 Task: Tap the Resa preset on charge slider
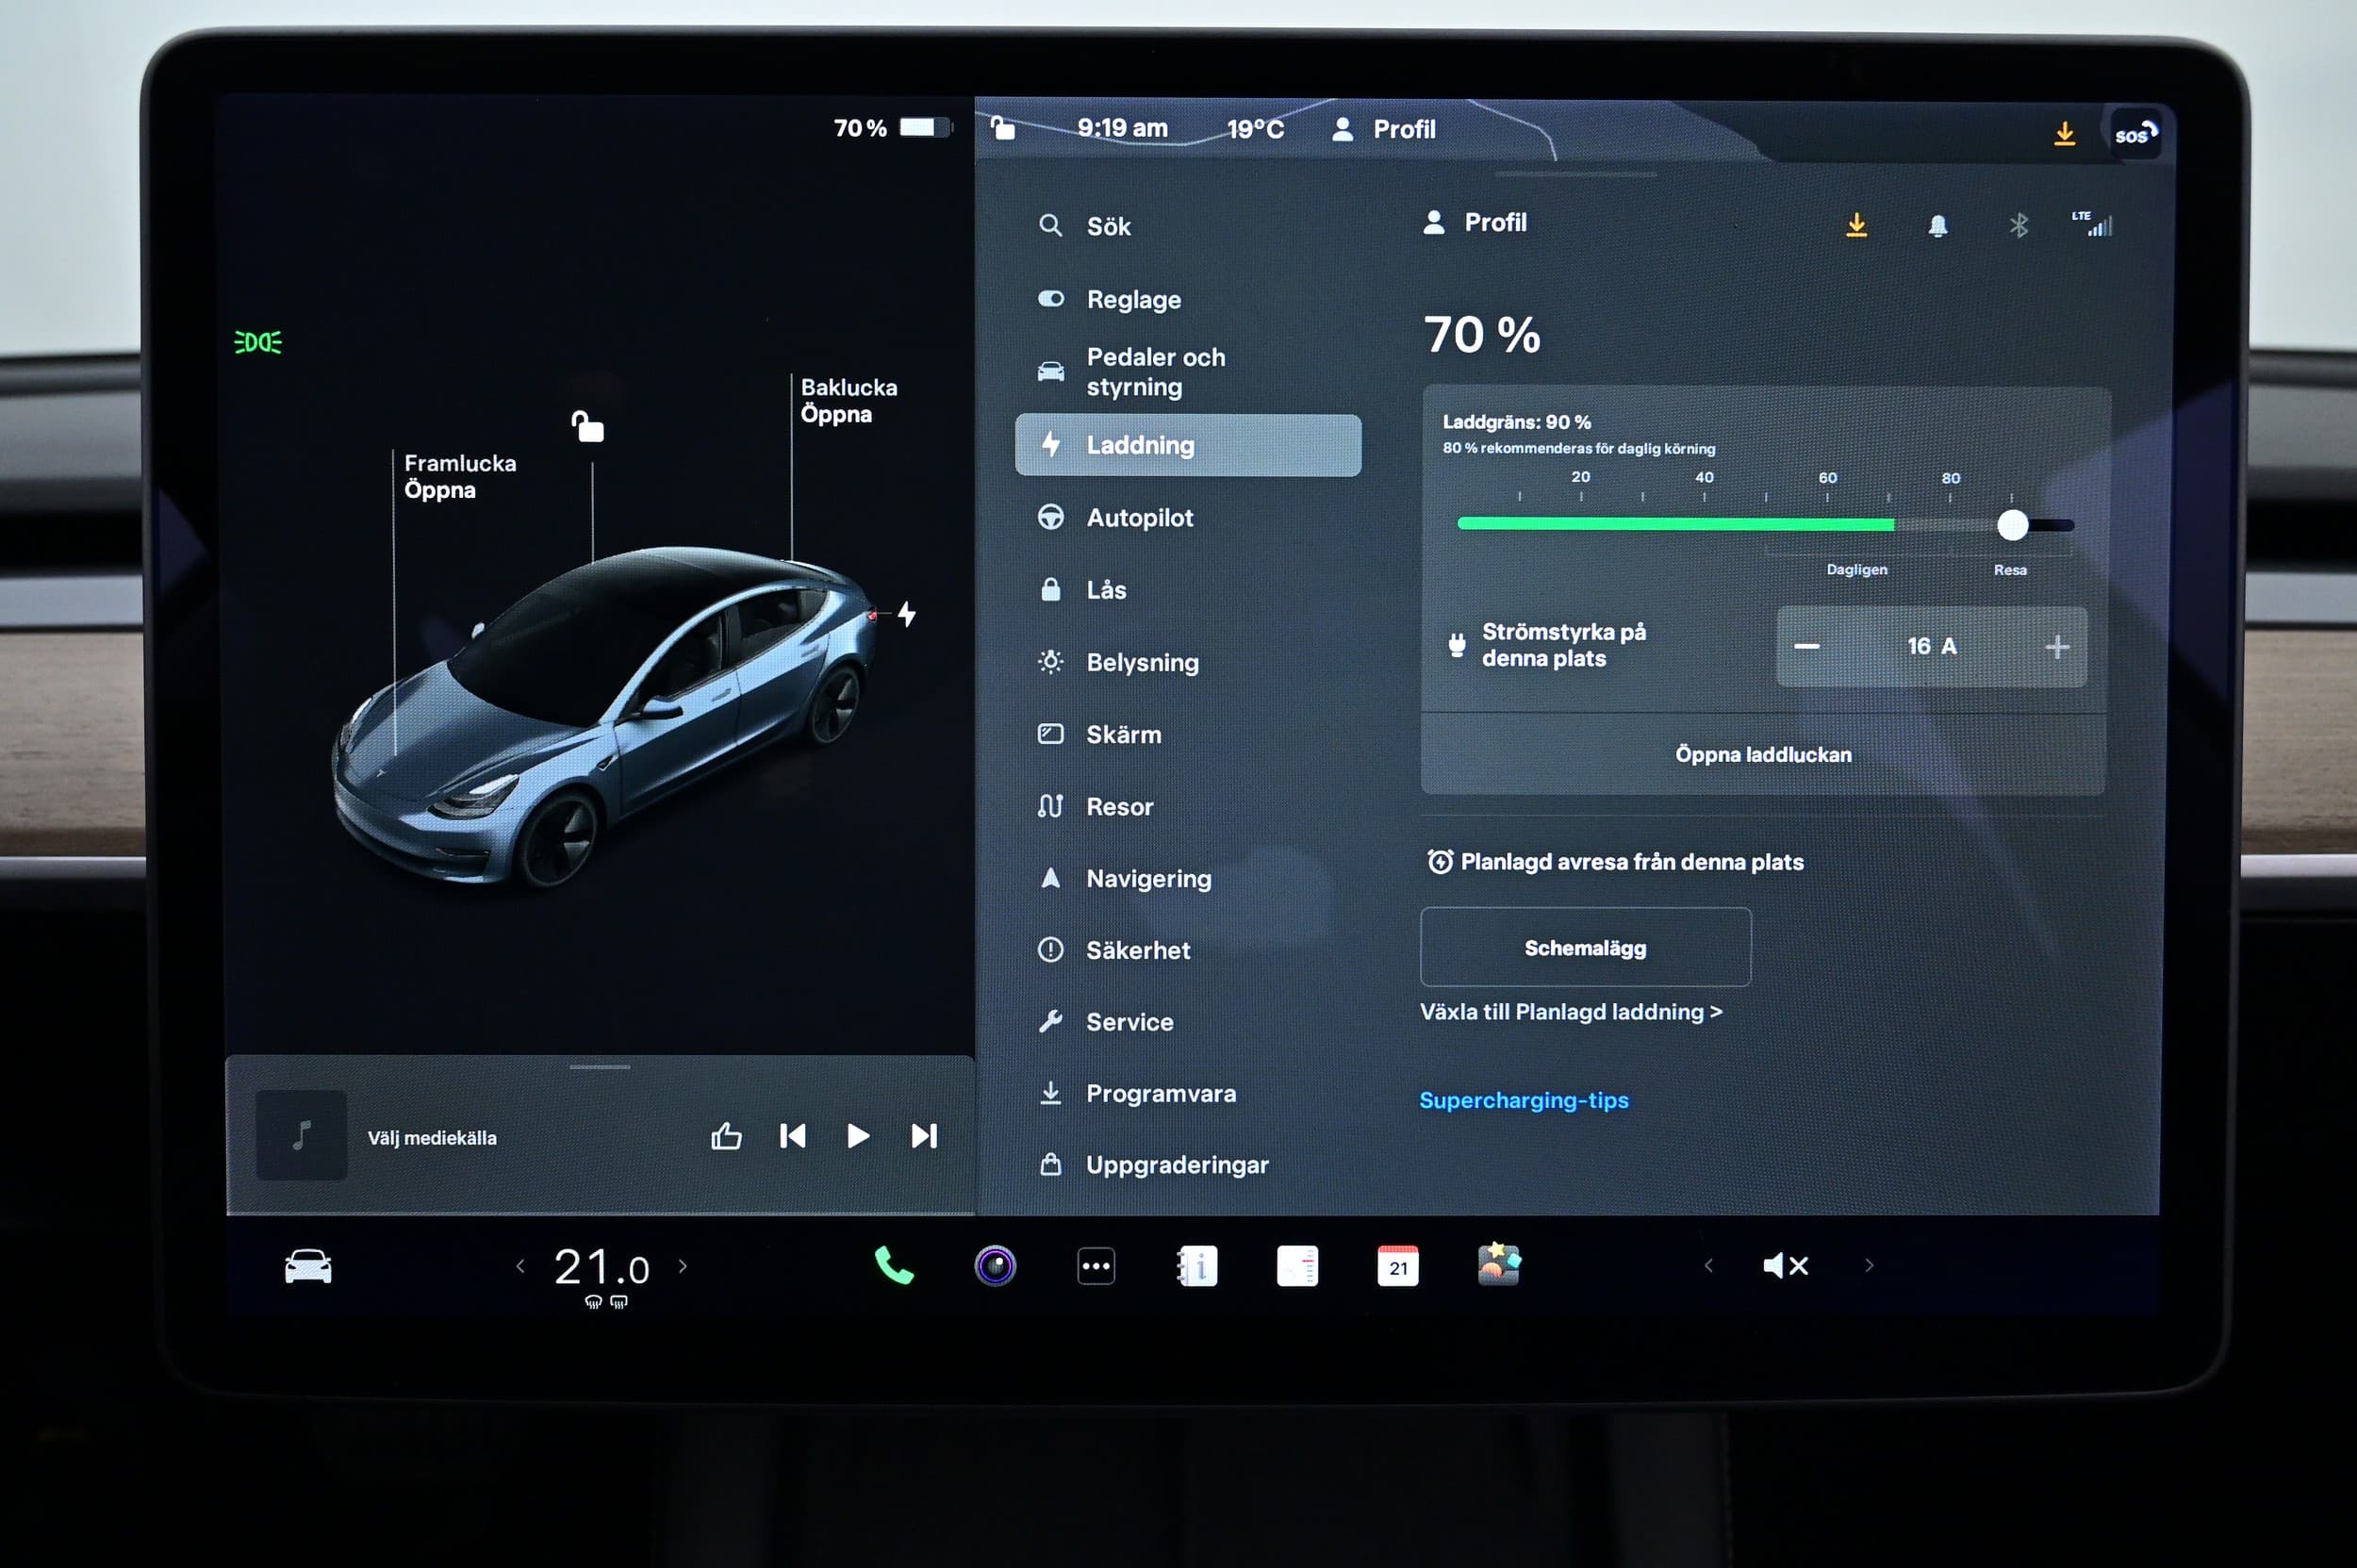(2010, 570)
